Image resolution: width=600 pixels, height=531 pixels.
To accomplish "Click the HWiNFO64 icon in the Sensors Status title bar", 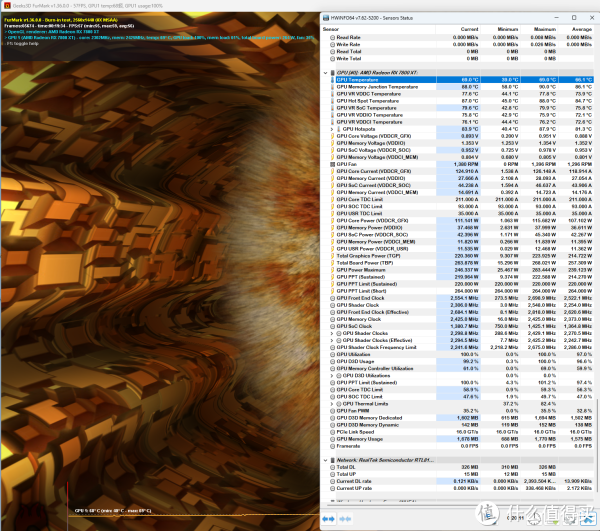I will (x=326, y=18).
